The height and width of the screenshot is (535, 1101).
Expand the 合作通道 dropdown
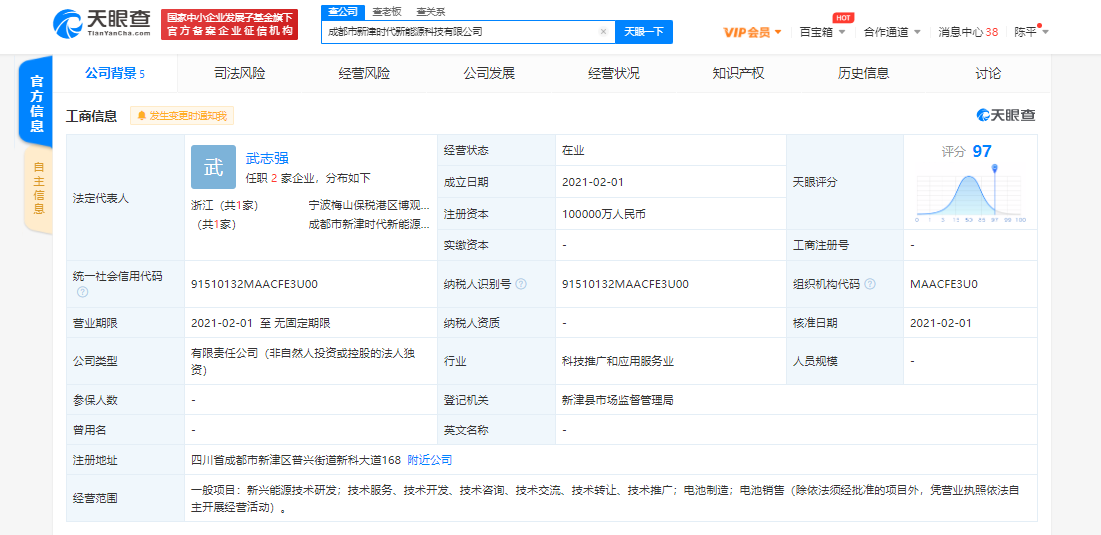point(892,32)
